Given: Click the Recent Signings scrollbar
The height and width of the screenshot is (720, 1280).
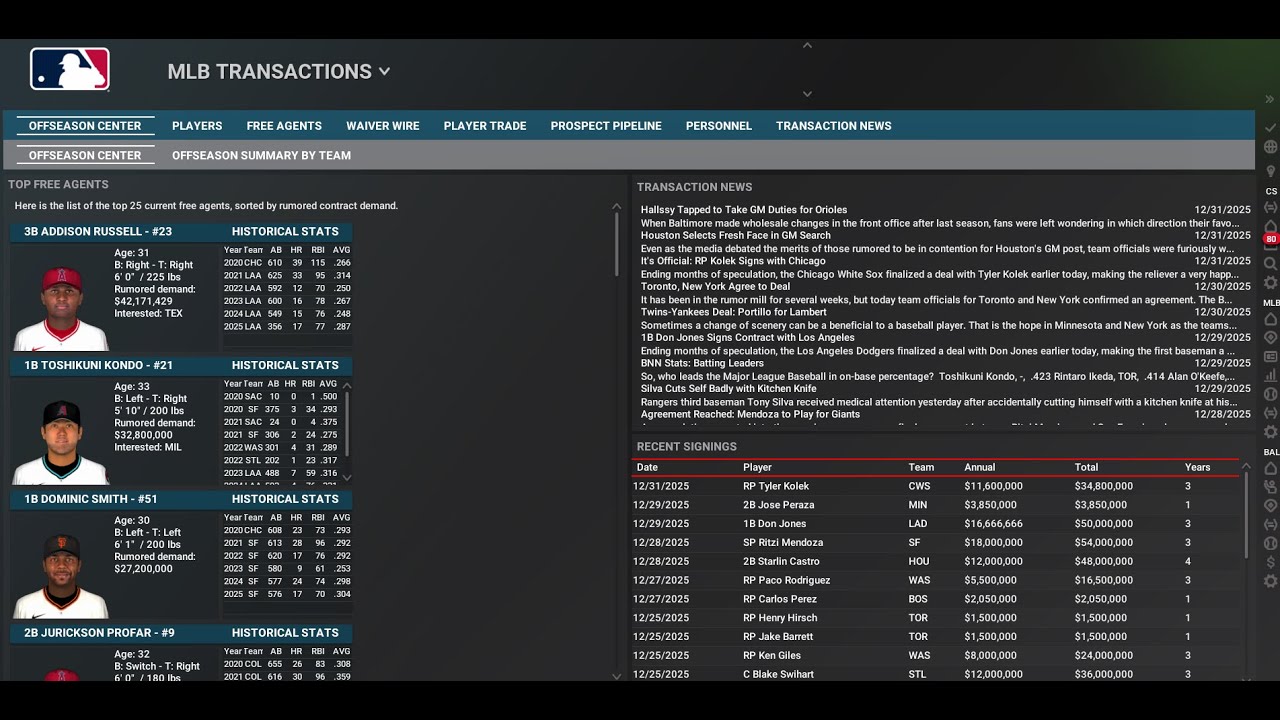Looking at the screenshot, I should 1246,517.
